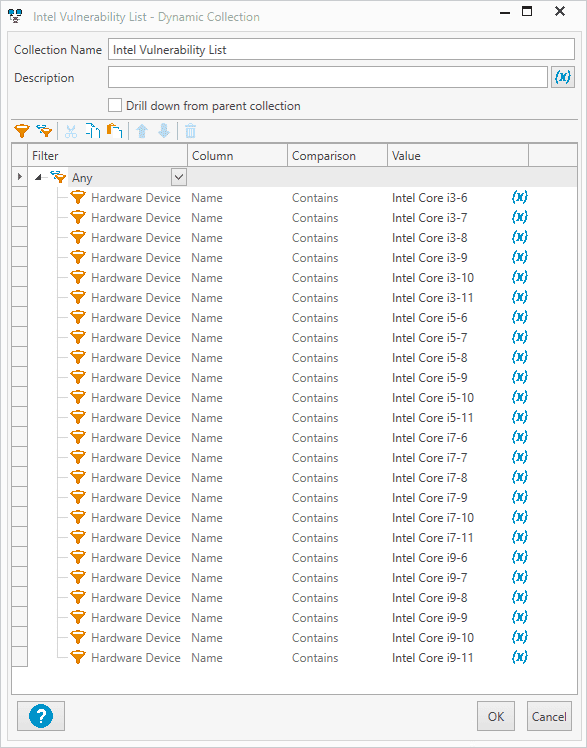Minimize the Dynamic Collection window
587x748 pixels.
(x=505, y=11)
